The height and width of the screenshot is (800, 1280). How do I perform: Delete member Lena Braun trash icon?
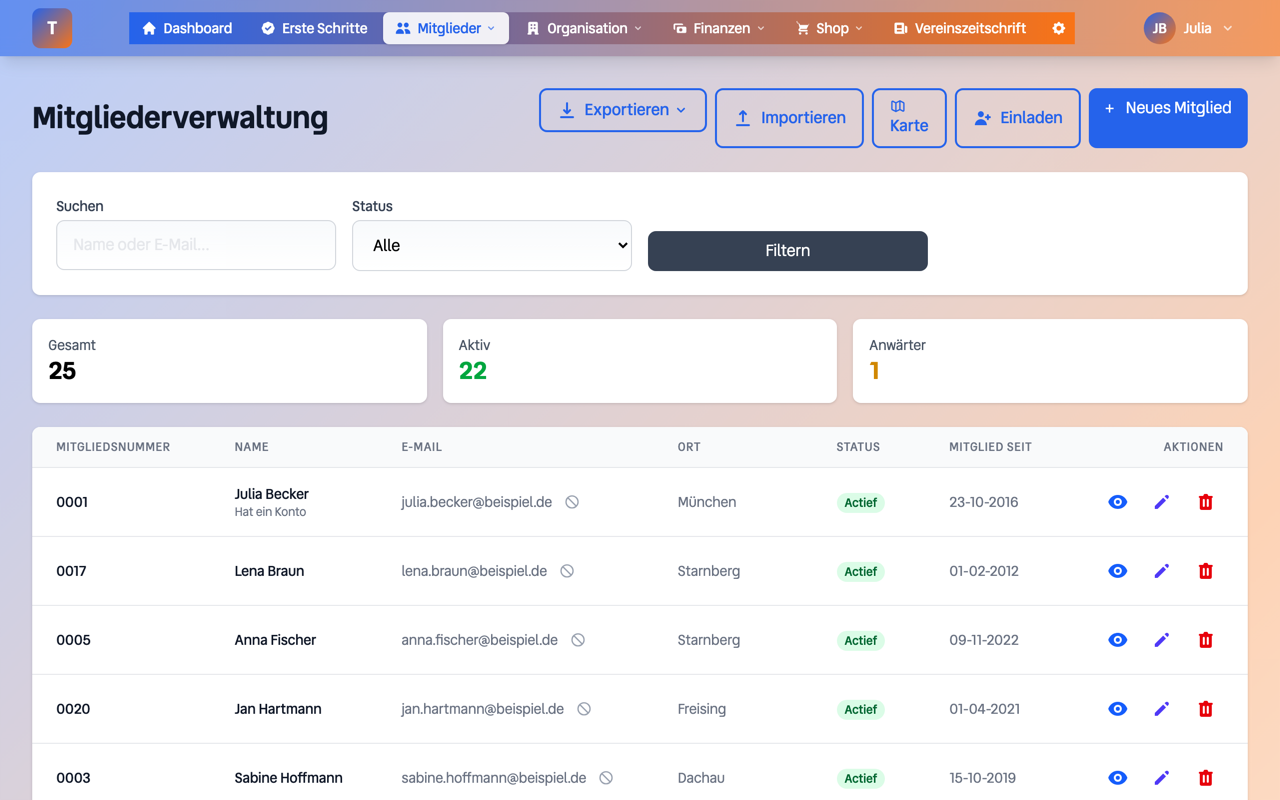click(1206, 571)
